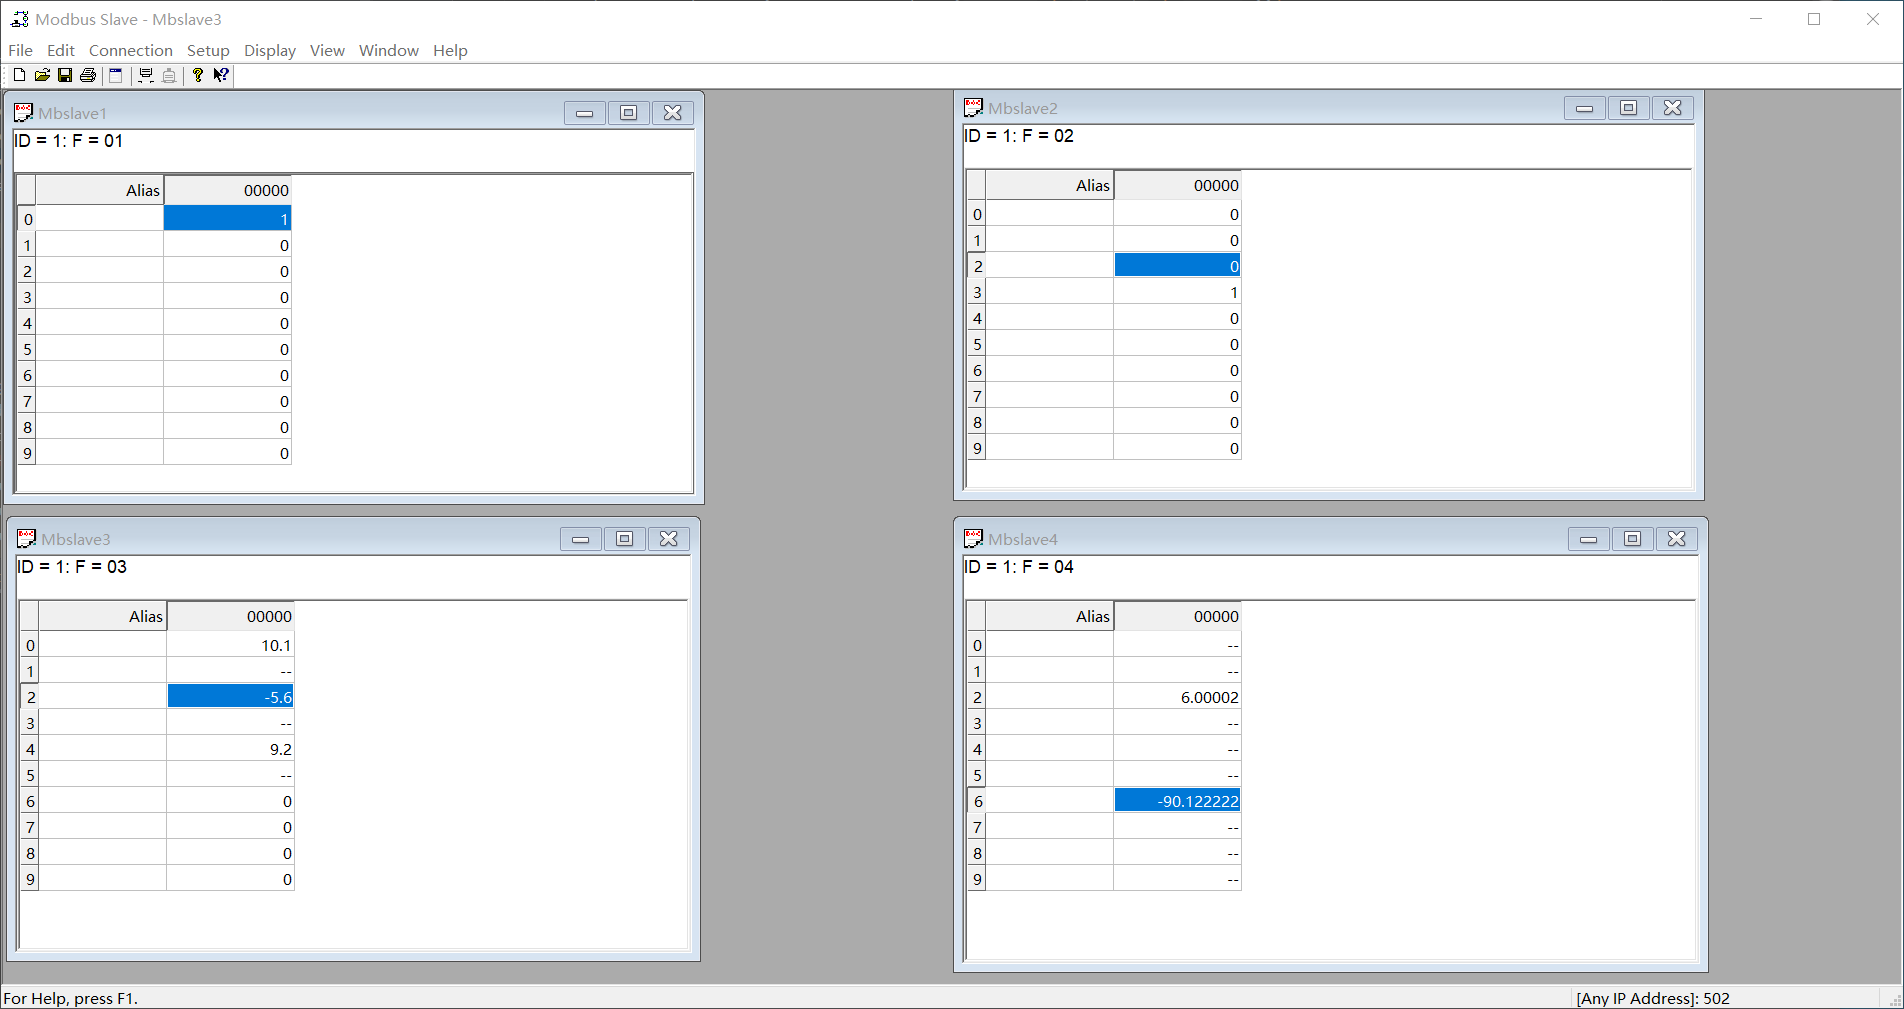Select the cell showing -5.6 in Mbslave3
This screenshot has width=1904, height=1009.
[229, 696]
